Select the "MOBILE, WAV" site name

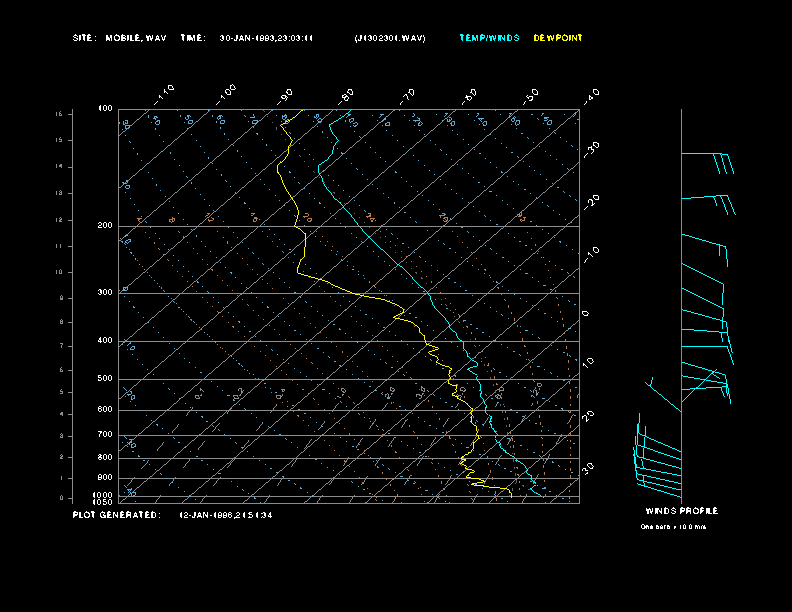coord(136,38)
